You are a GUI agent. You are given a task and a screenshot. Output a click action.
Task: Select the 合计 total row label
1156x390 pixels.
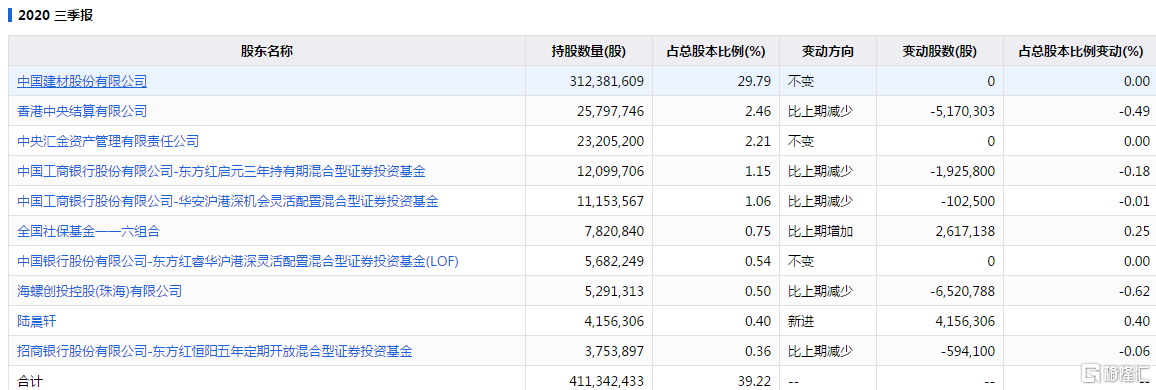click(30, 381)
